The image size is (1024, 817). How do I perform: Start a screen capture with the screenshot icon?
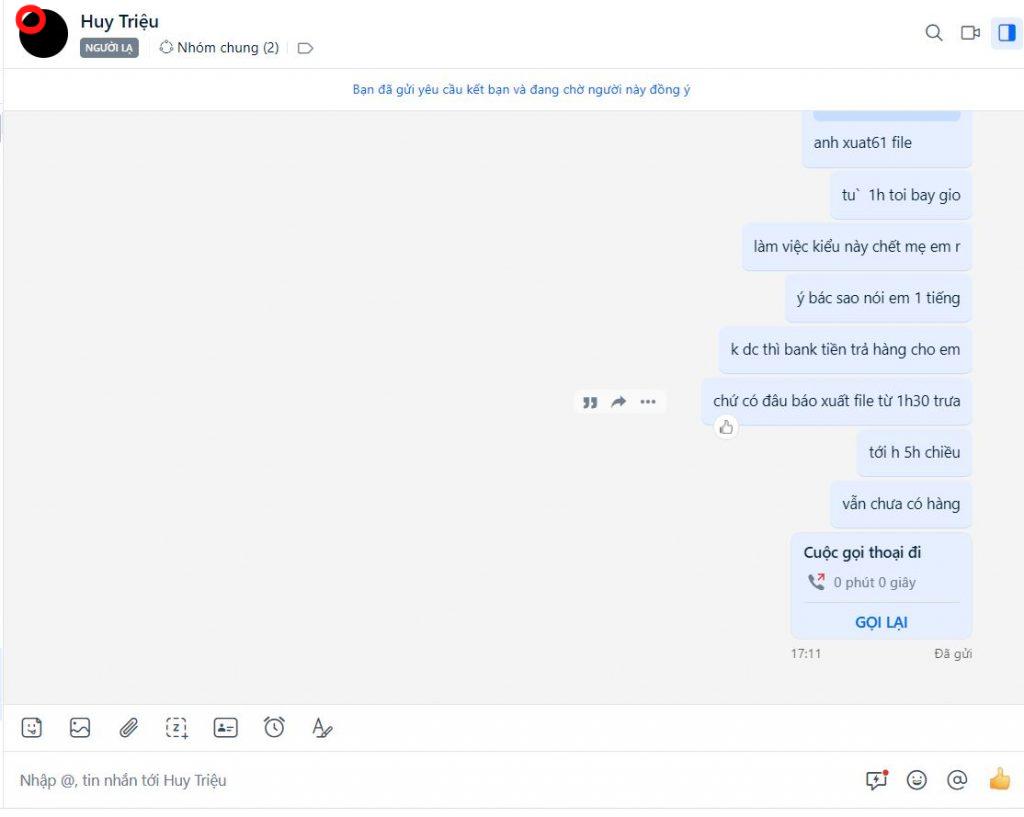(177, 728)
